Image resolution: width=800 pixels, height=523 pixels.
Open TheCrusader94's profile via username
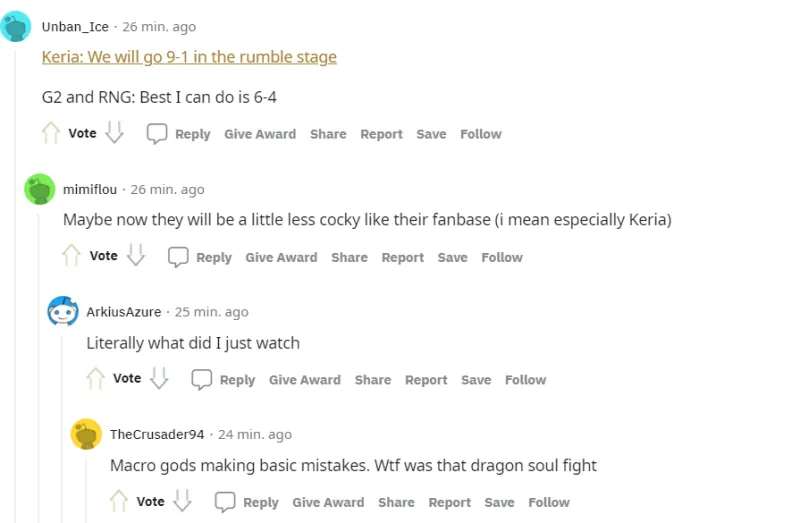click(x=157, y=434)
